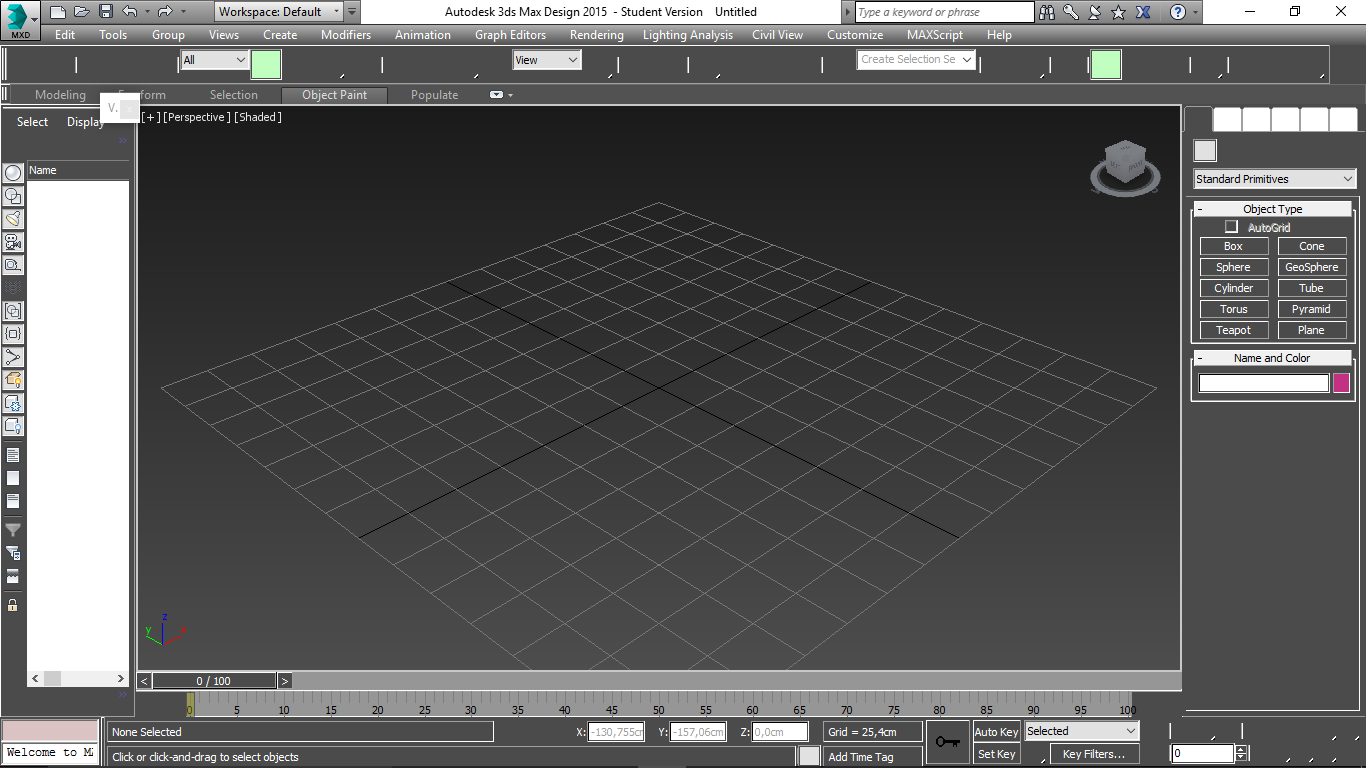Click the Open File icon
The image size is (1366, 768).
coord(81,12)
